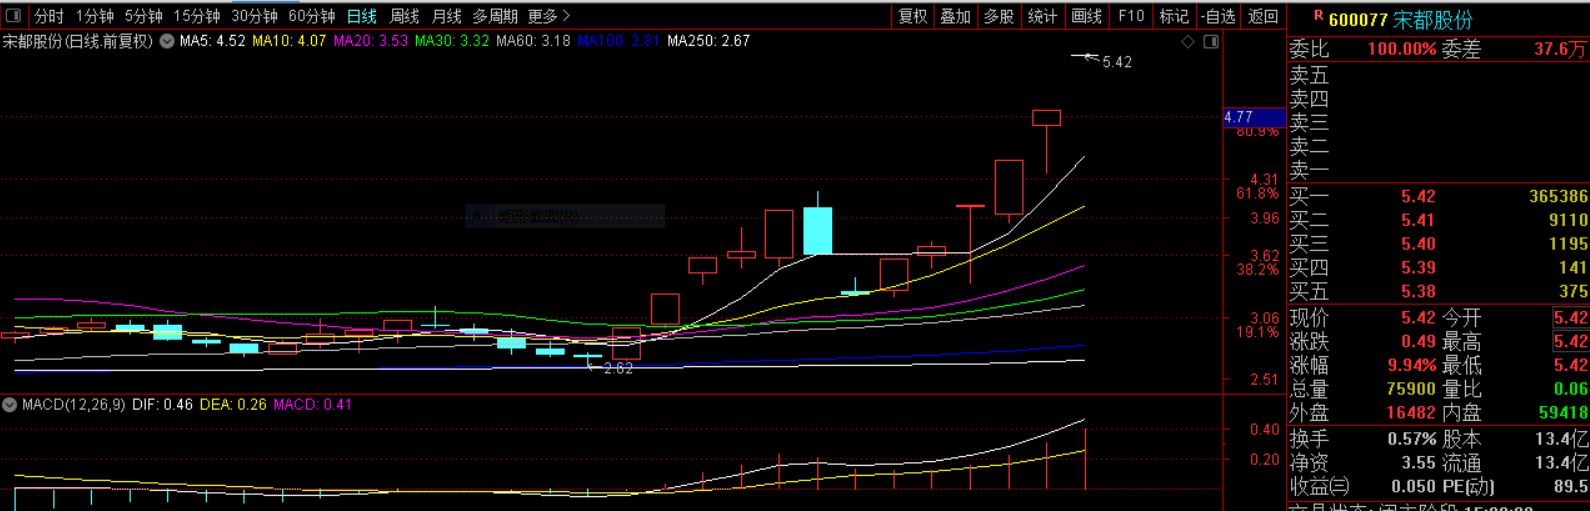The height and width of the screenshot is (511, 1590).
Task: Click the 委差 37.6万 value
Action: pyautogui.click(x=1561, y=49)
